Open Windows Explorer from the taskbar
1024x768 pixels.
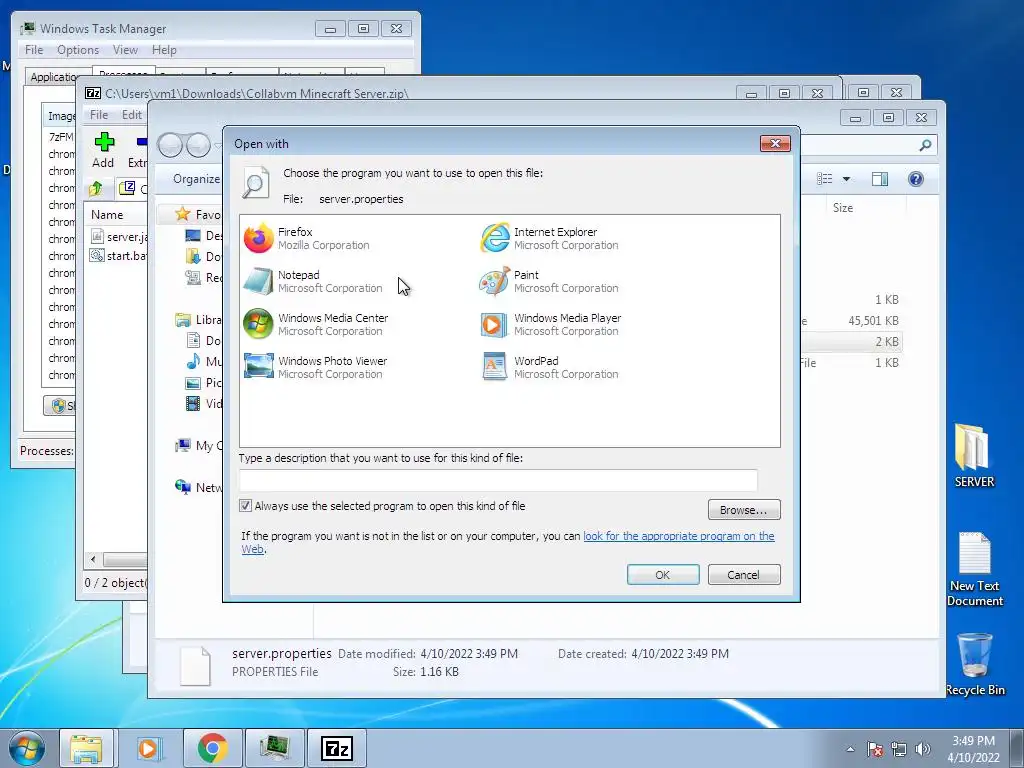coord(87,748)
